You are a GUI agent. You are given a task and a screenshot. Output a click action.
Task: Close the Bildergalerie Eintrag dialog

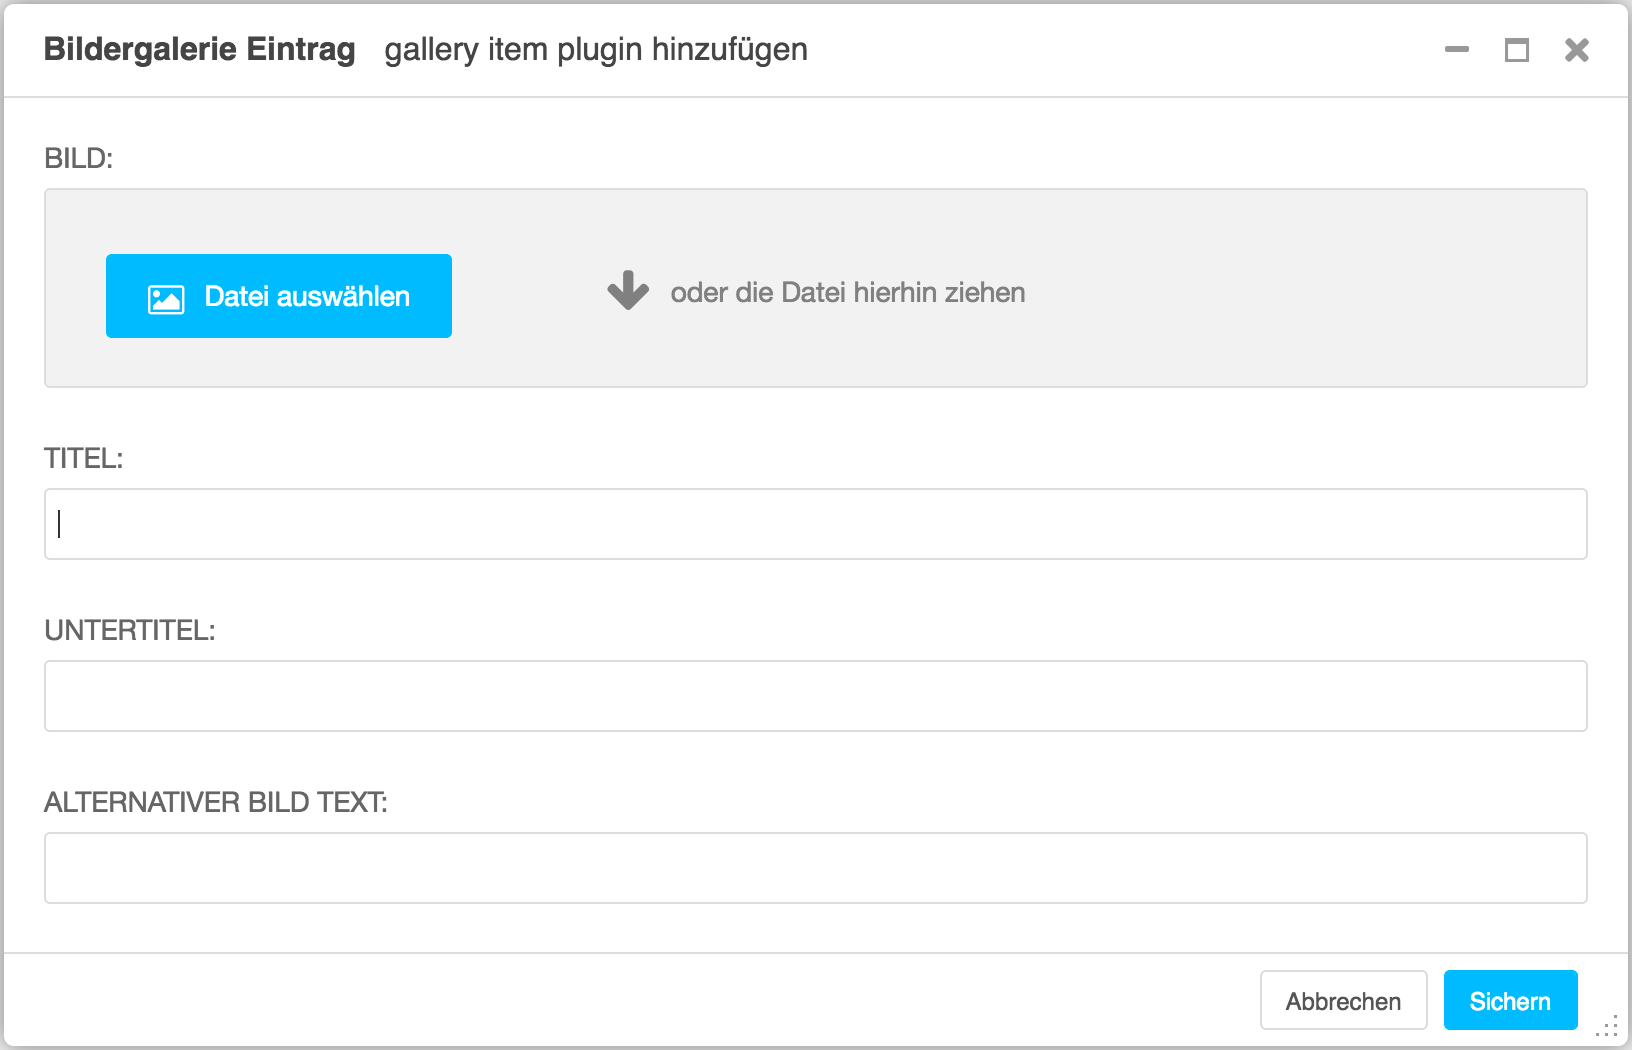(x=1576, y=49)
